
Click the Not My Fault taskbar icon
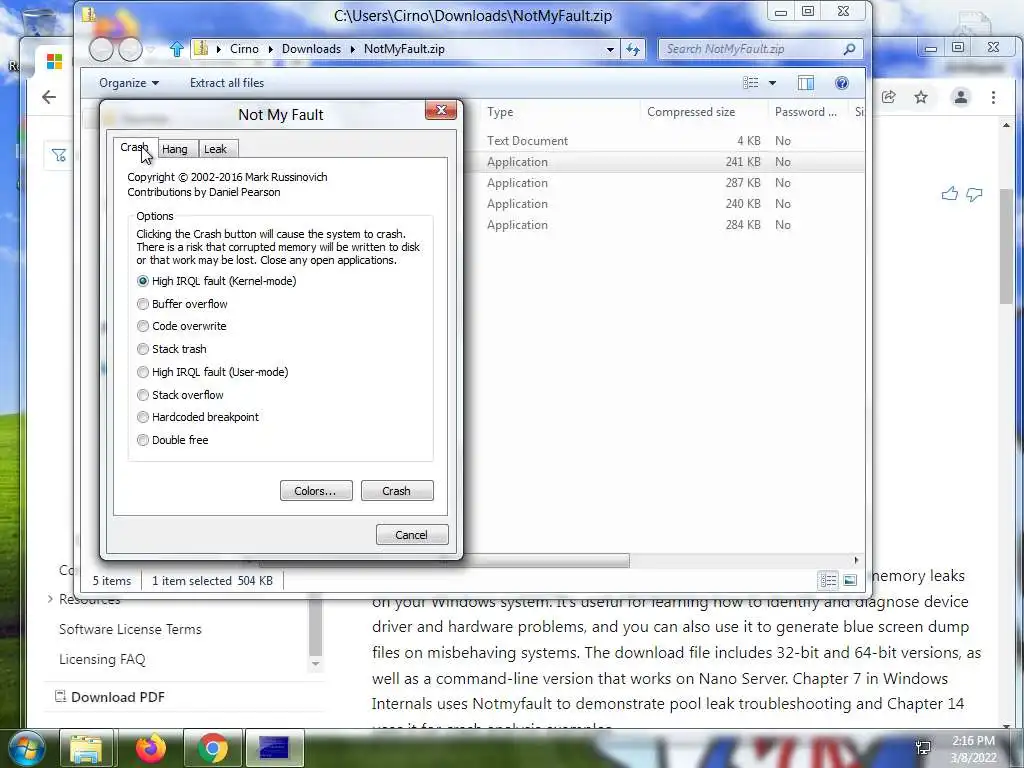click(274, 748)
